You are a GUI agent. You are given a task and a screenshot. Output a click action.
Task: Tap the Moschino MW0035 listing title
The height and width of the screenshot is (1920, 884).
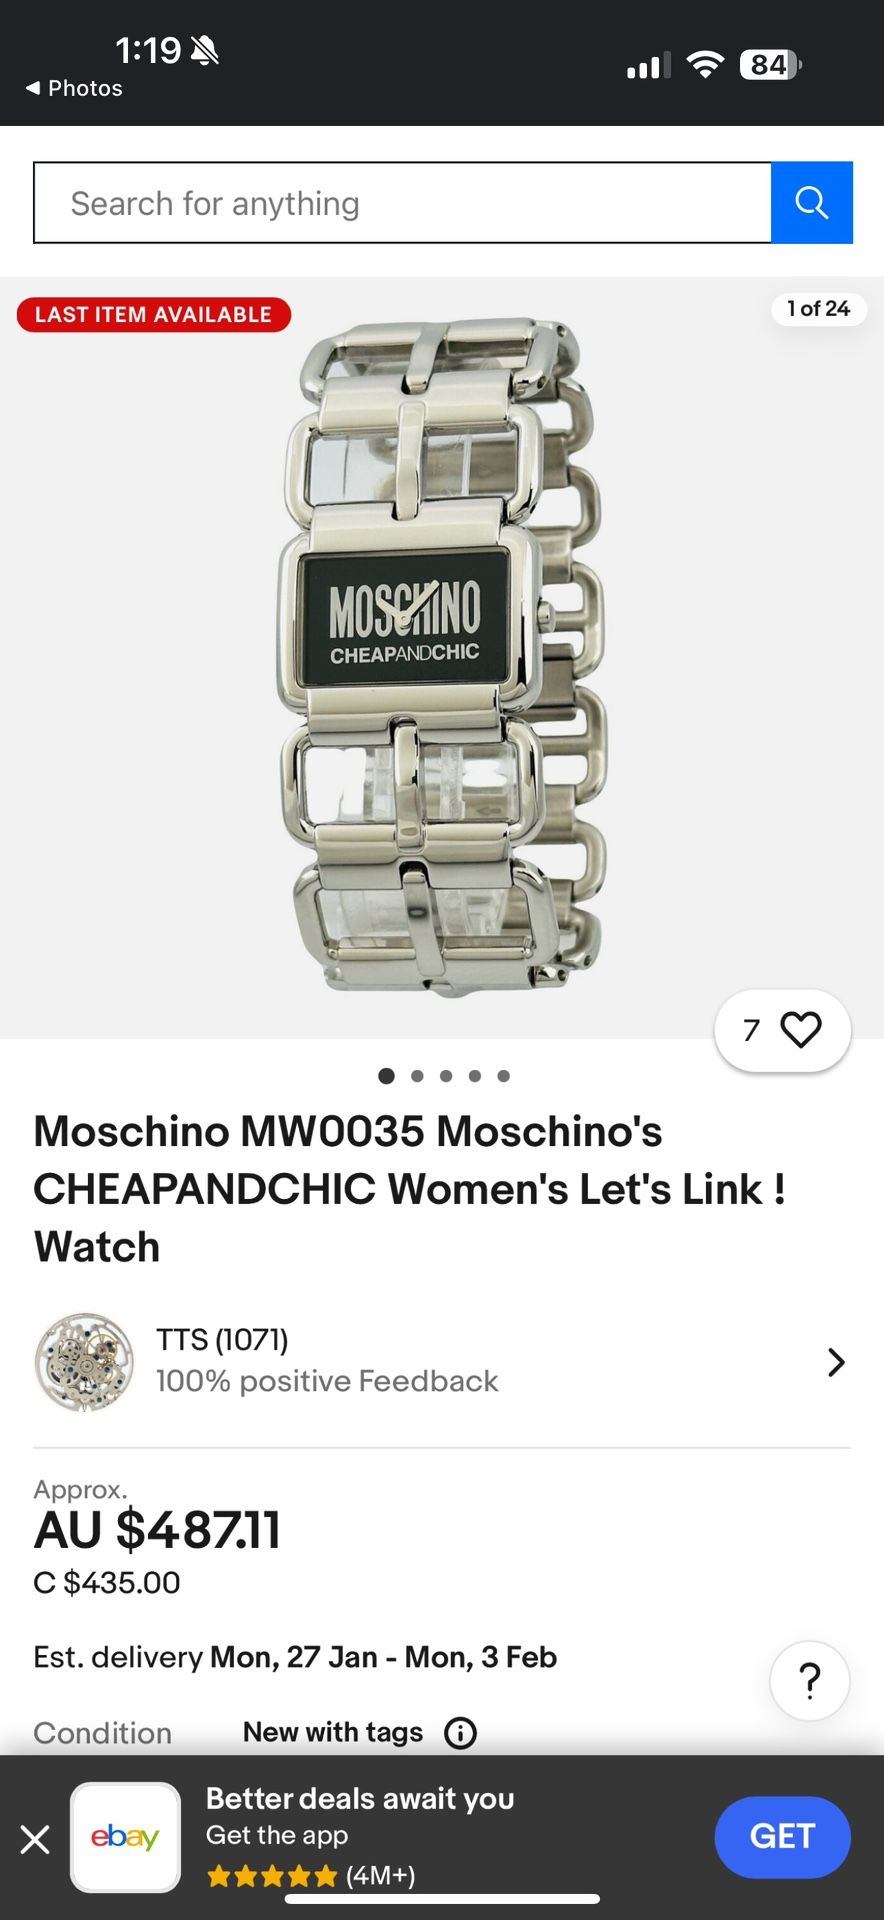click(409, 1189)
